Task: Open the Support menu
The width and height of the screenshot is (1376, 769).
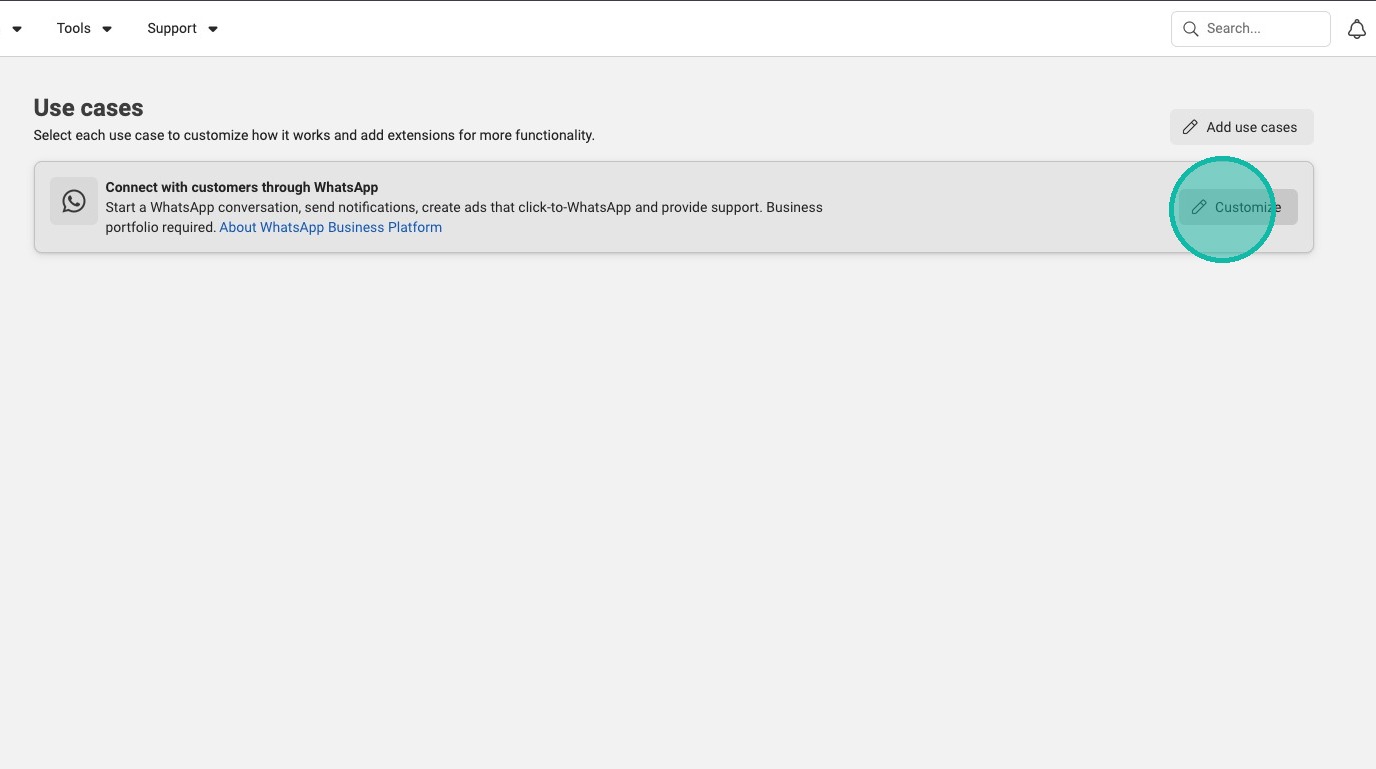Action: coord(172,28)
